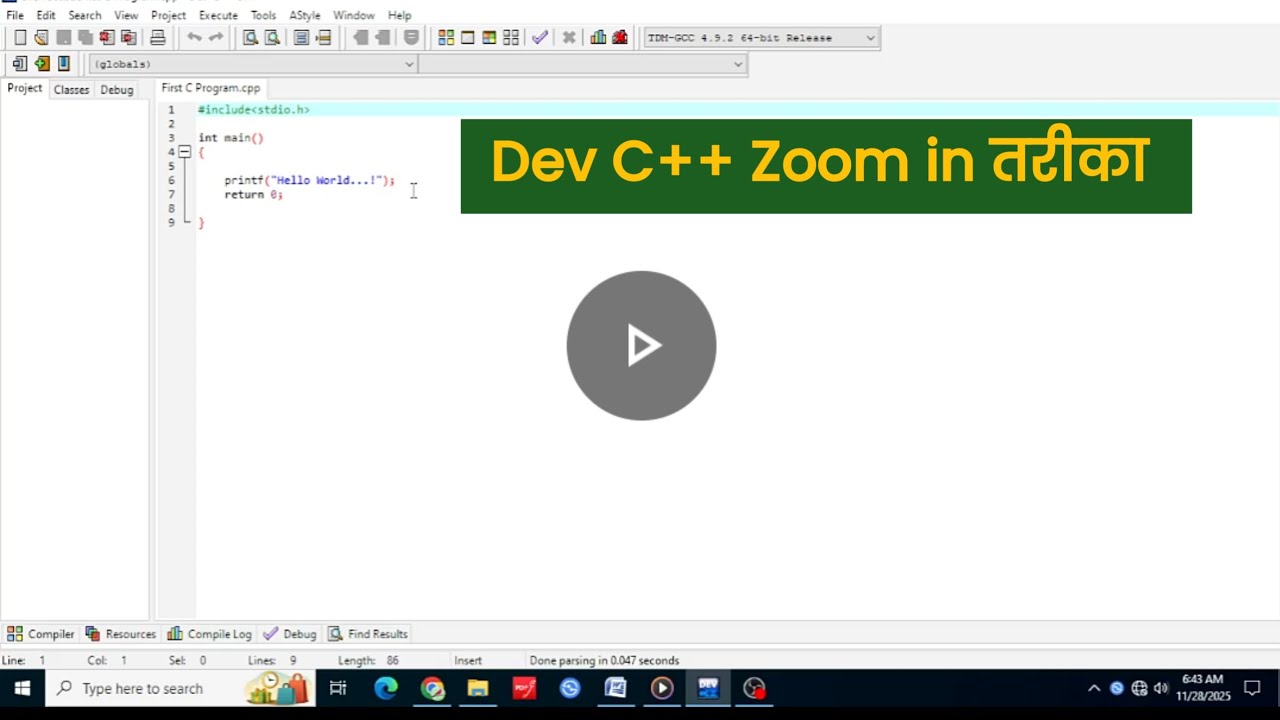
Task: Open the TDM-GCC 4.9.2 compiler dropdown
Action: point(761,38)
